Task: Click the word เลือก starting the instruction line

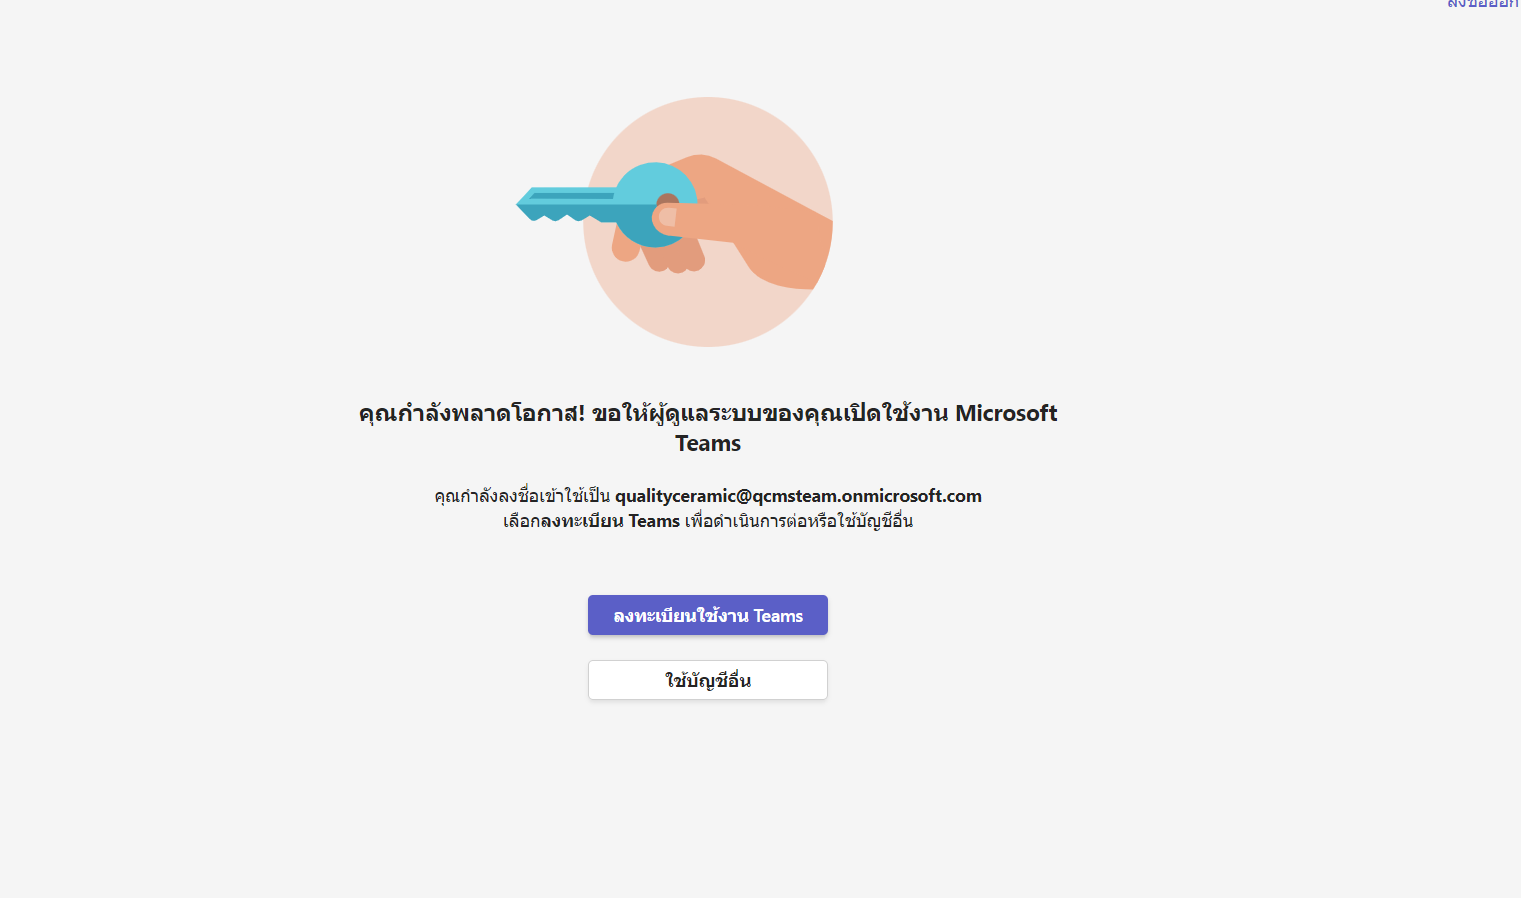Action: click(x=521, y=521)
